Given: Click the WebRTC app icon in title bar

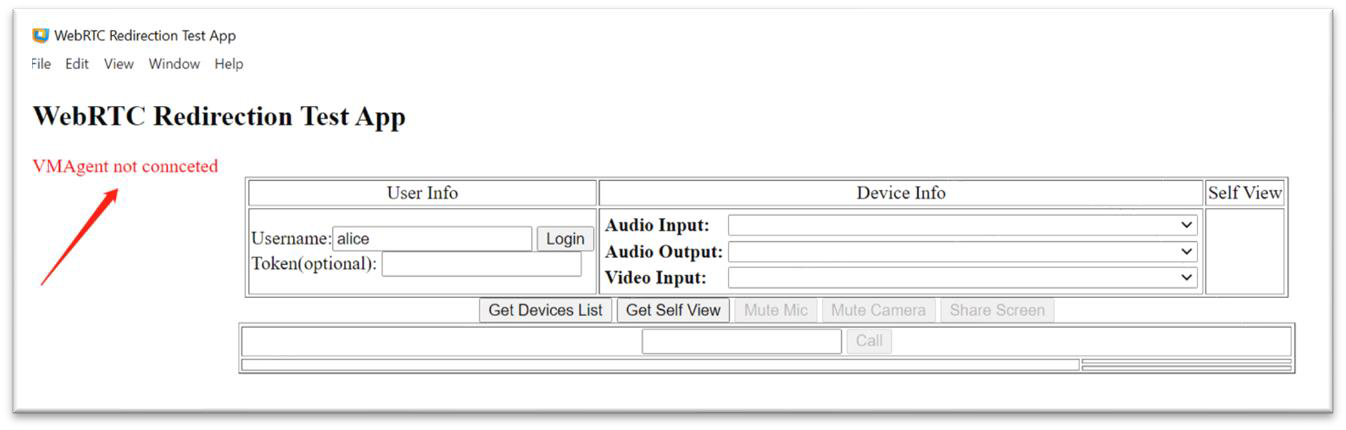Looking at the screenshot, I should (x=41, y=36).
